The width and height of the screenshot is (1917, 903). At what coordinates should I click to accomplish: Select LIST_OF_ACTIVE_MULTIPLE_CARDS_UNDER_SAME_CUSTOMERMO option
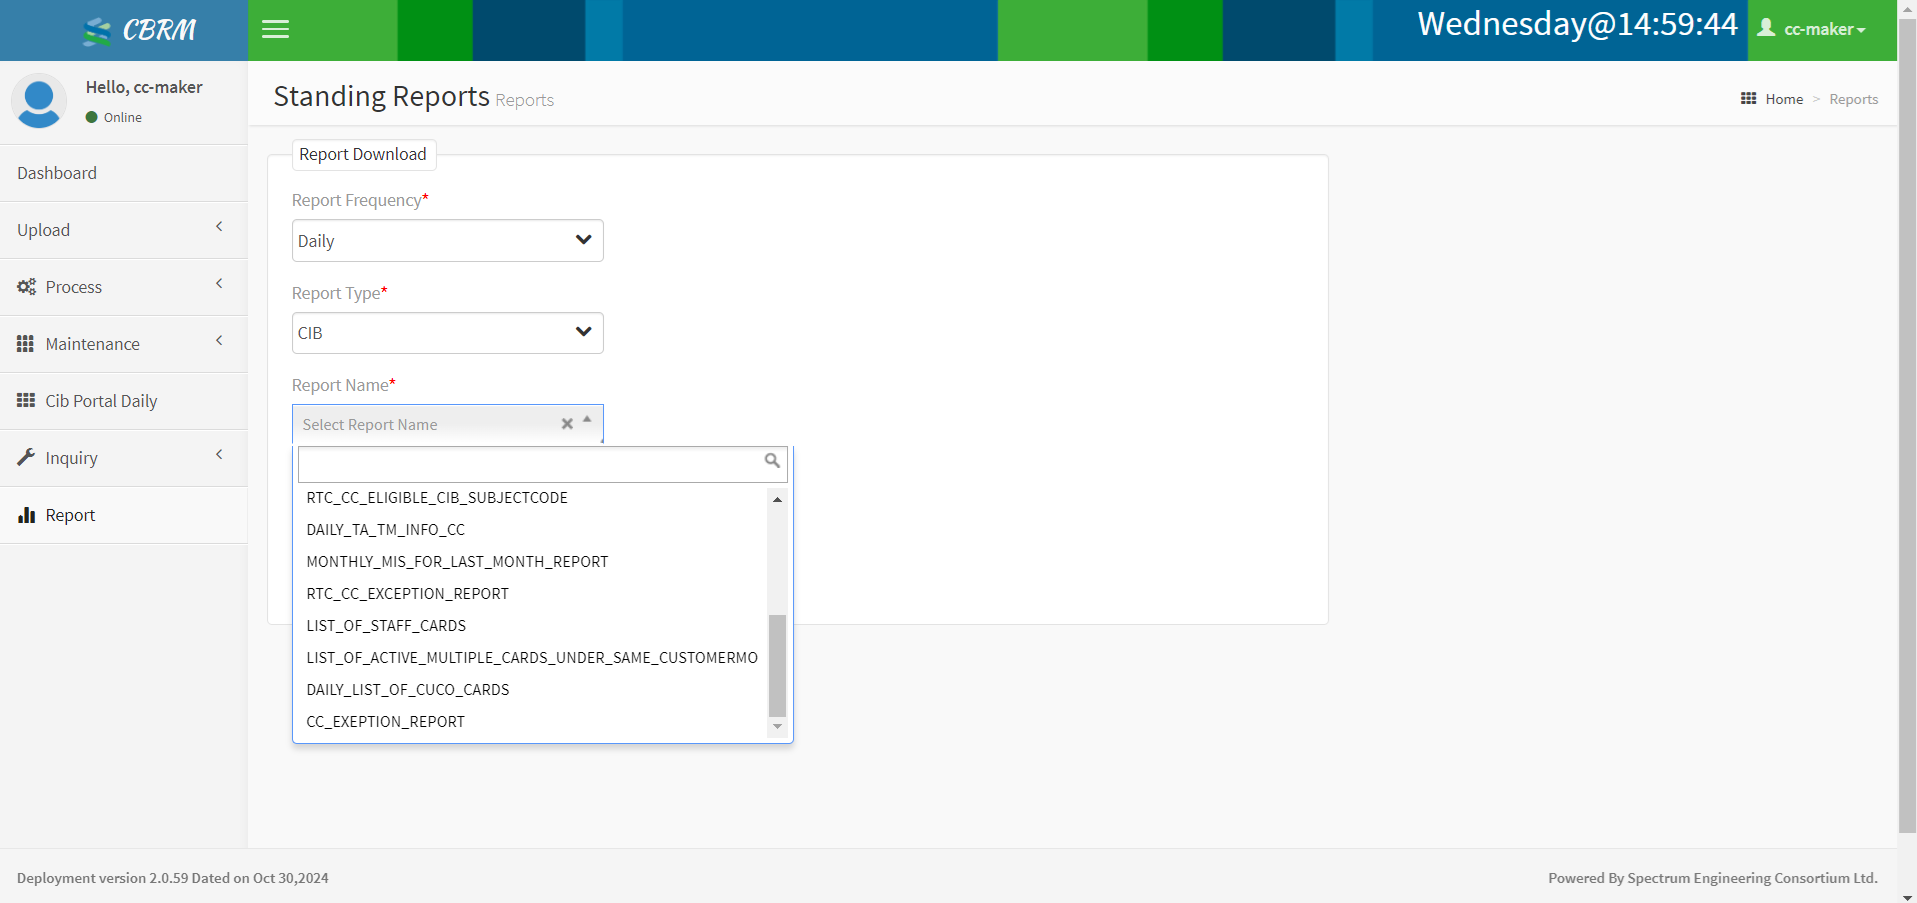[x=532, y=658]
